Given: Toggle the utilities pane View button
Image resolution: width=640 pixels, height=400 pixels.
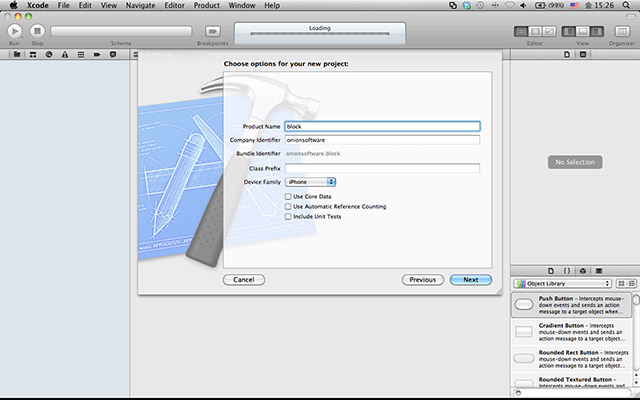Looking at the screenshot, I should tap(597, 31).
